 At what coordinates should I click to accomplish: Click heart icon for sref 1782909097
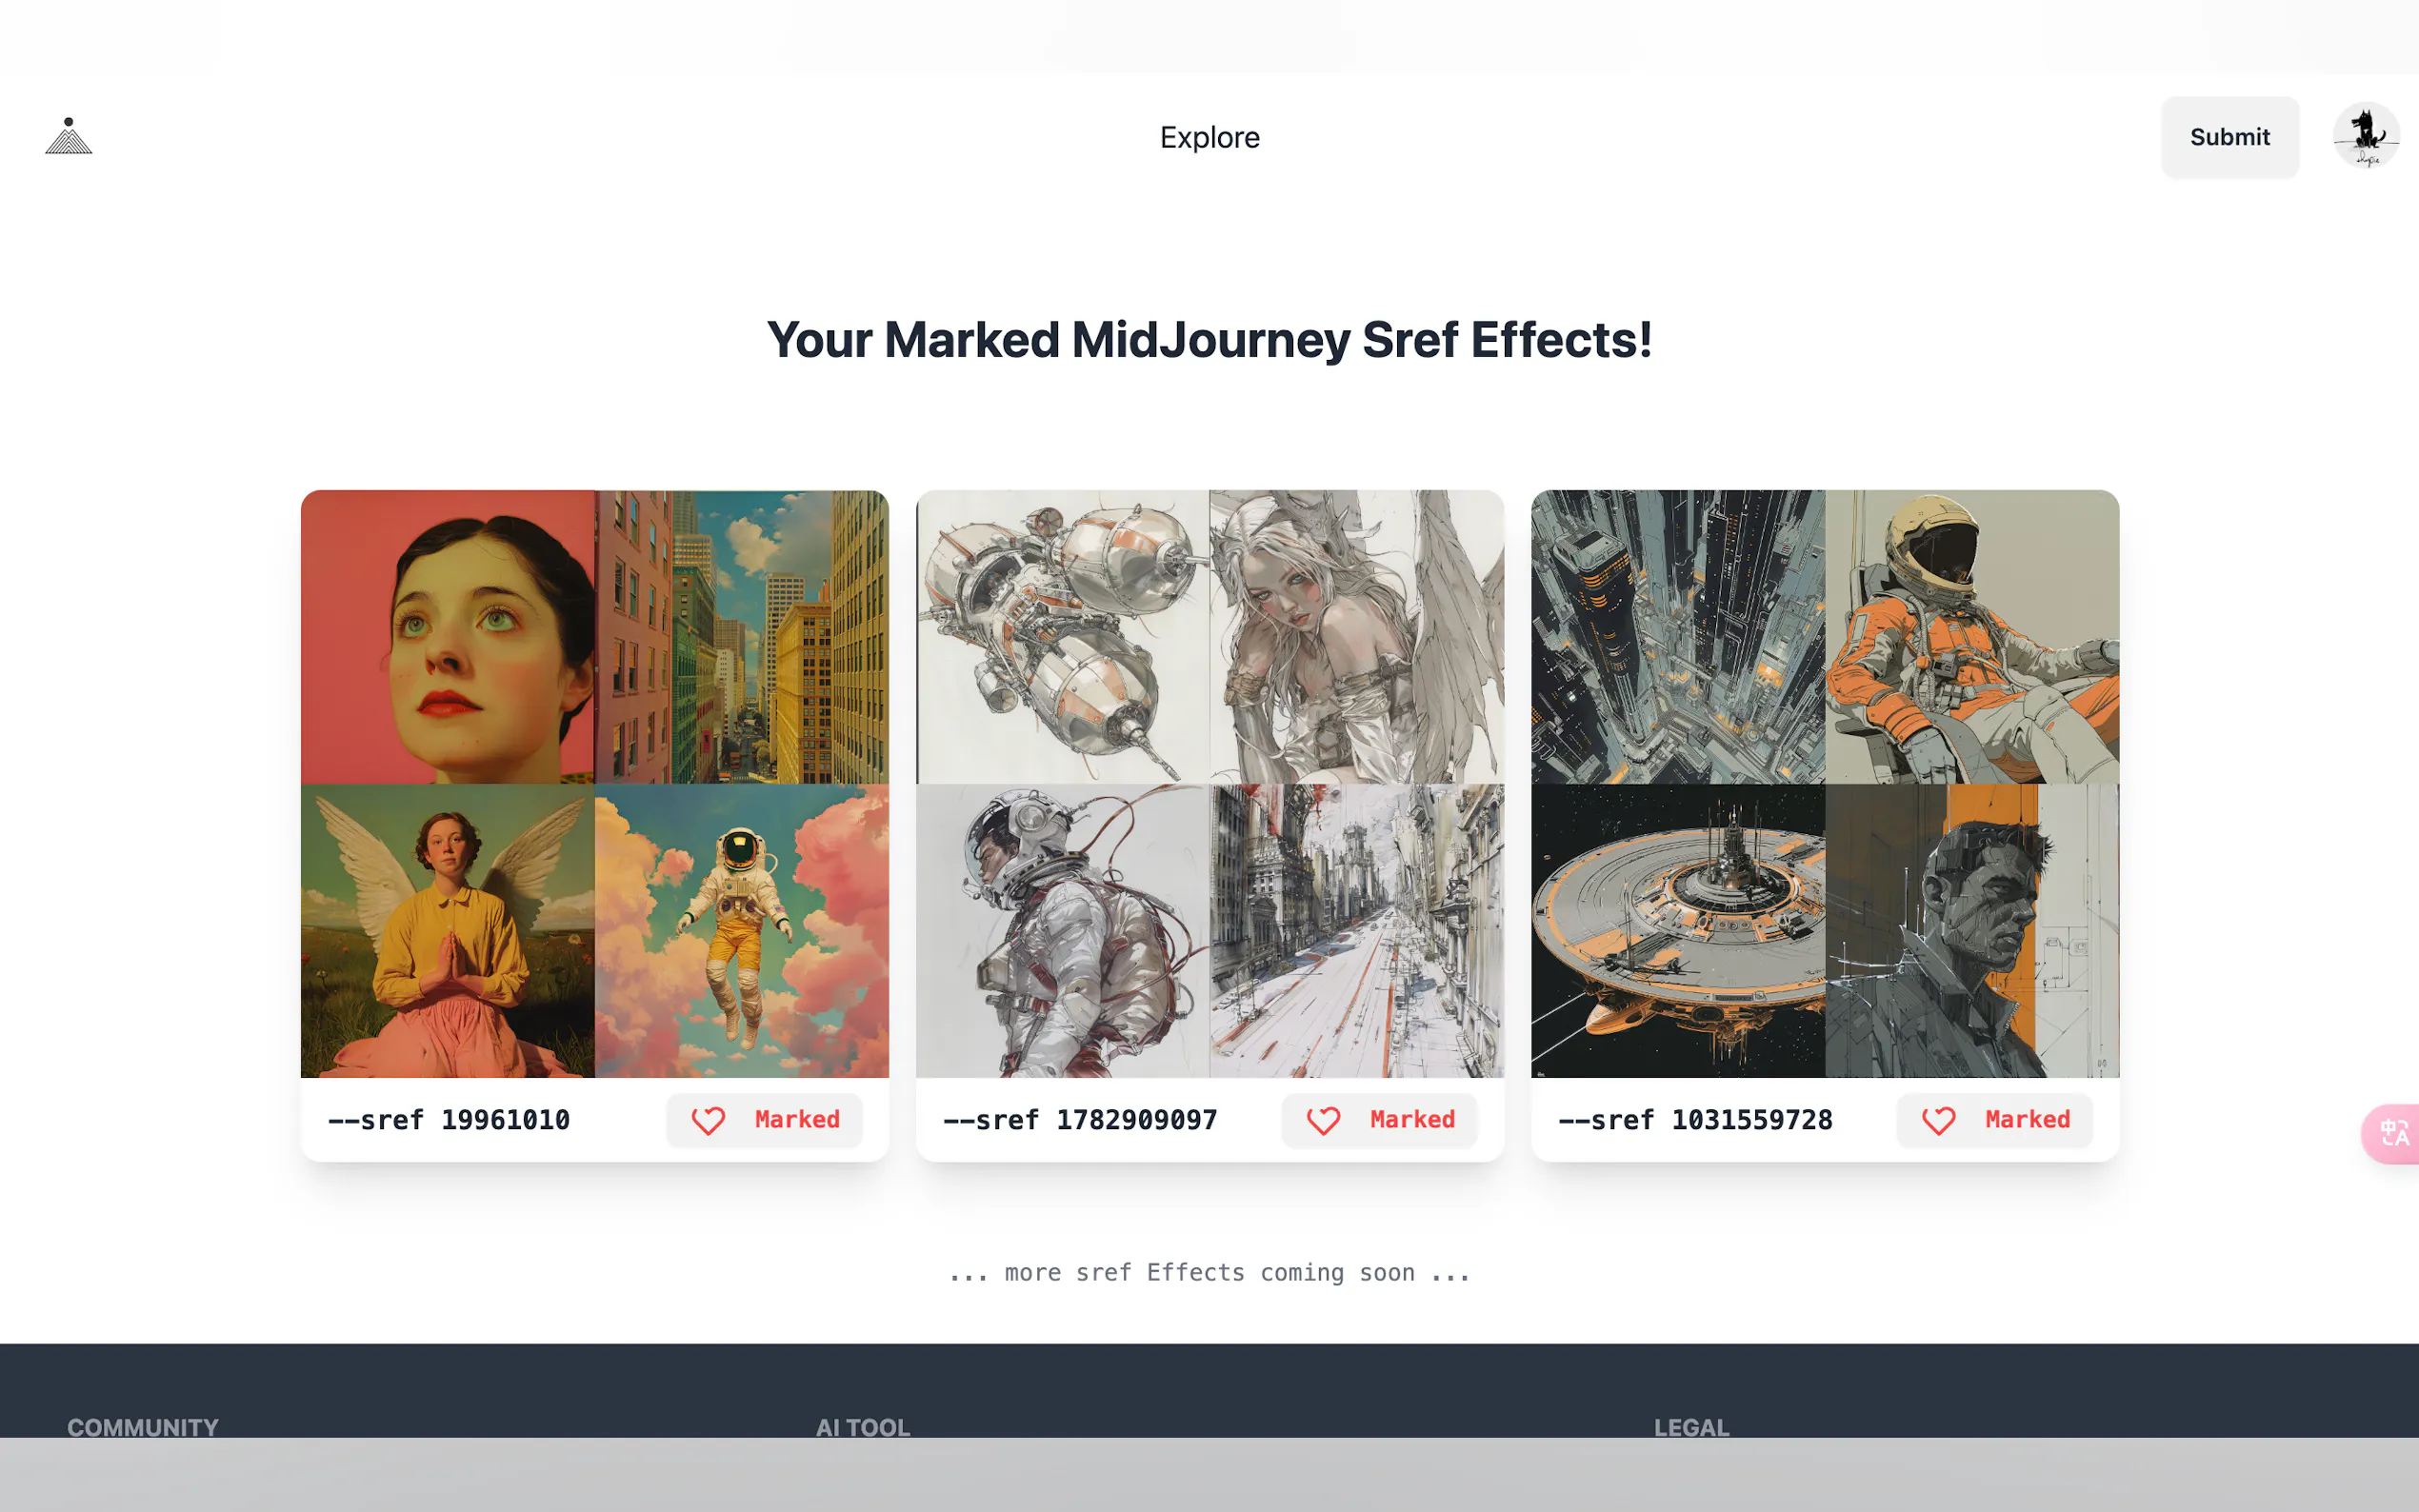[x=1323, y=1120]
